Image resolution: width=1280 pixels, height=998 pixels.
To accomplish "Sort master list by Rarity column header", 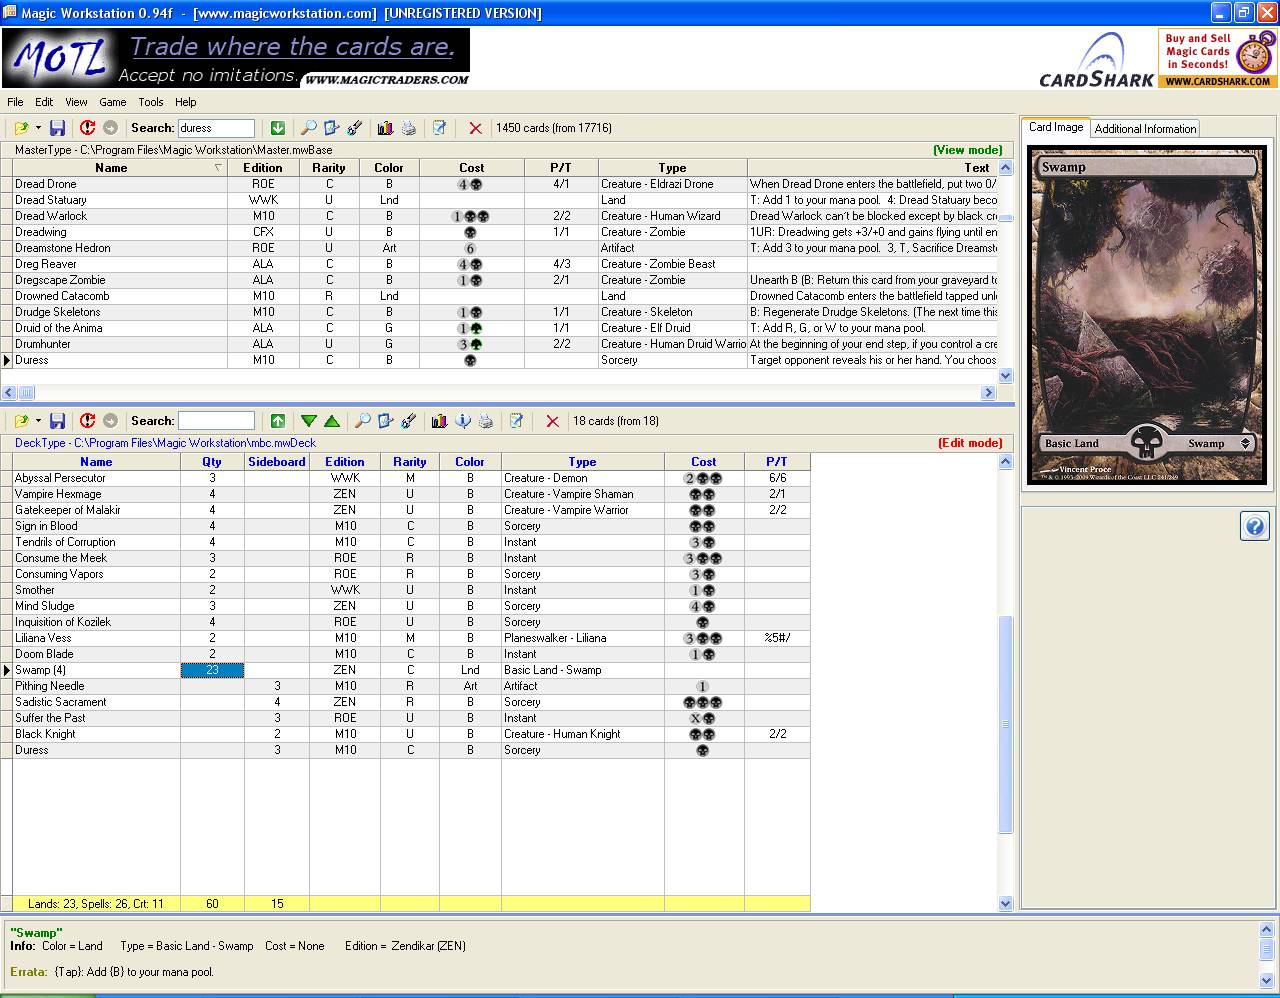I will 328,168.
